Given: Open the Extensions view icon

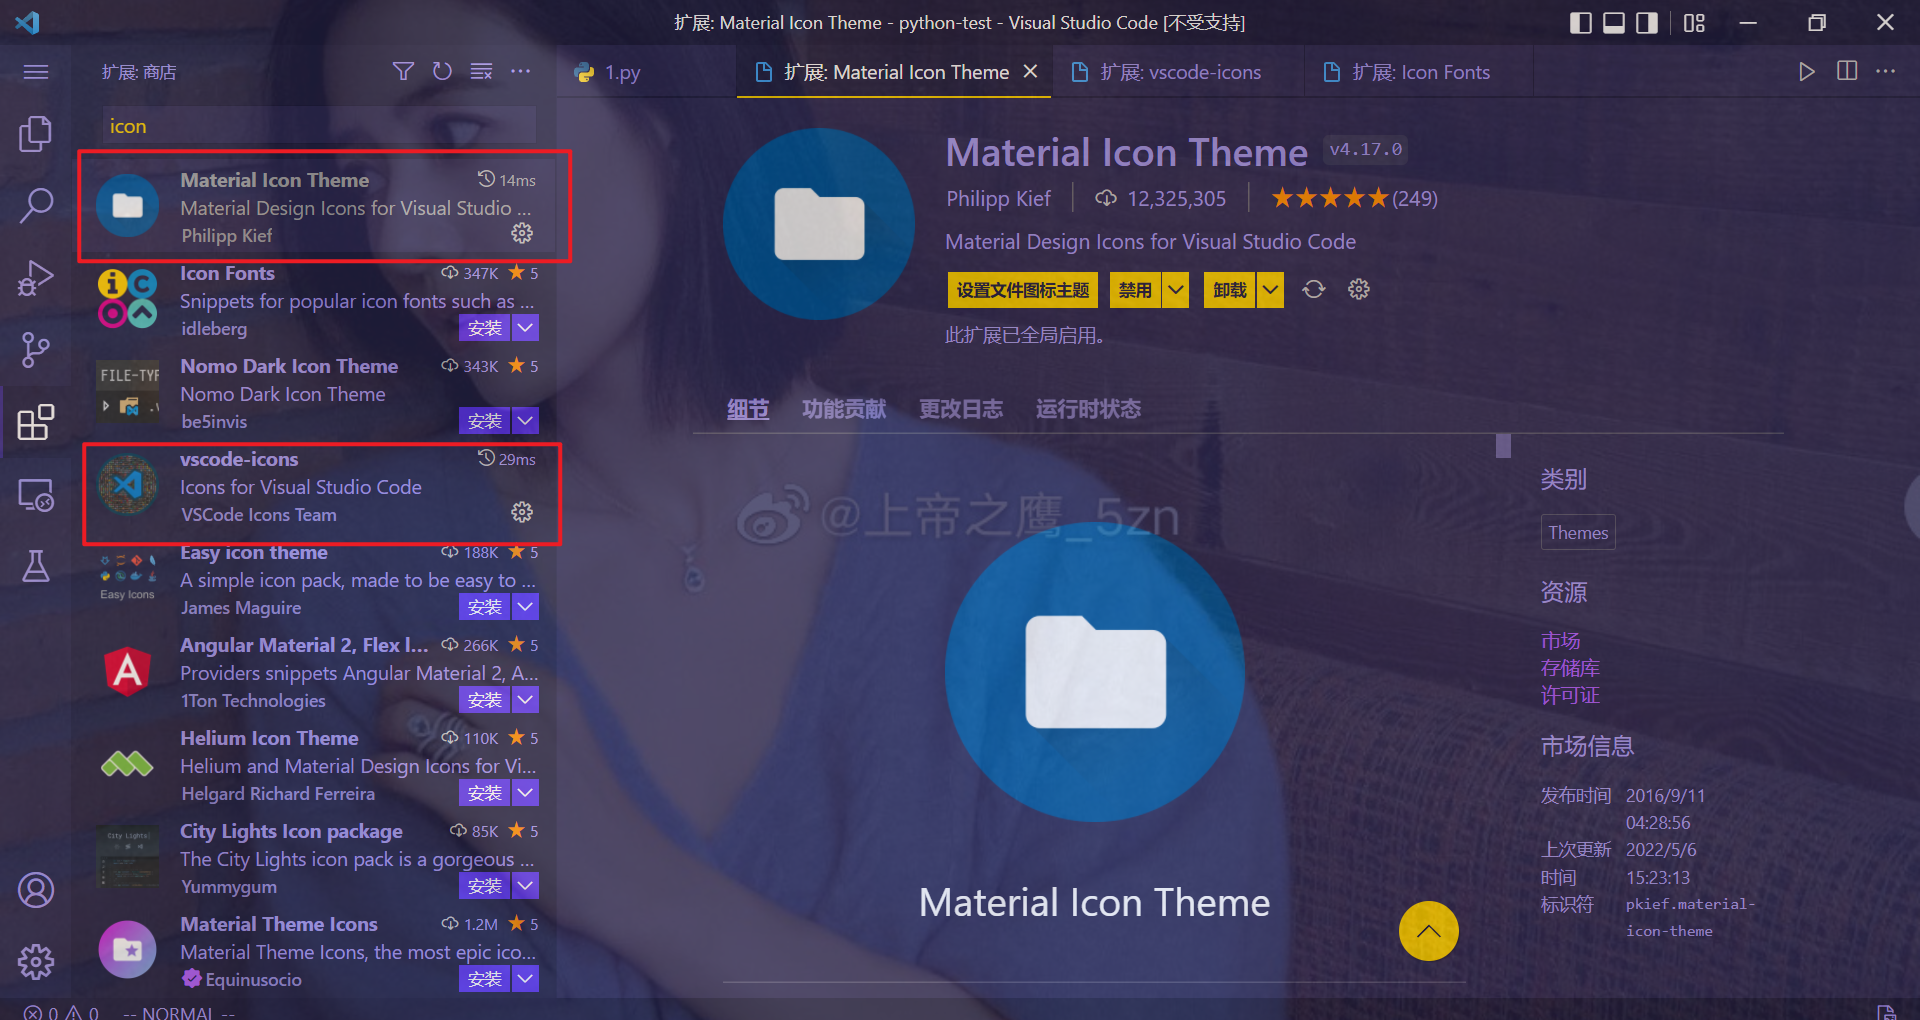Looking at the screenshot, I should [36, 421].
